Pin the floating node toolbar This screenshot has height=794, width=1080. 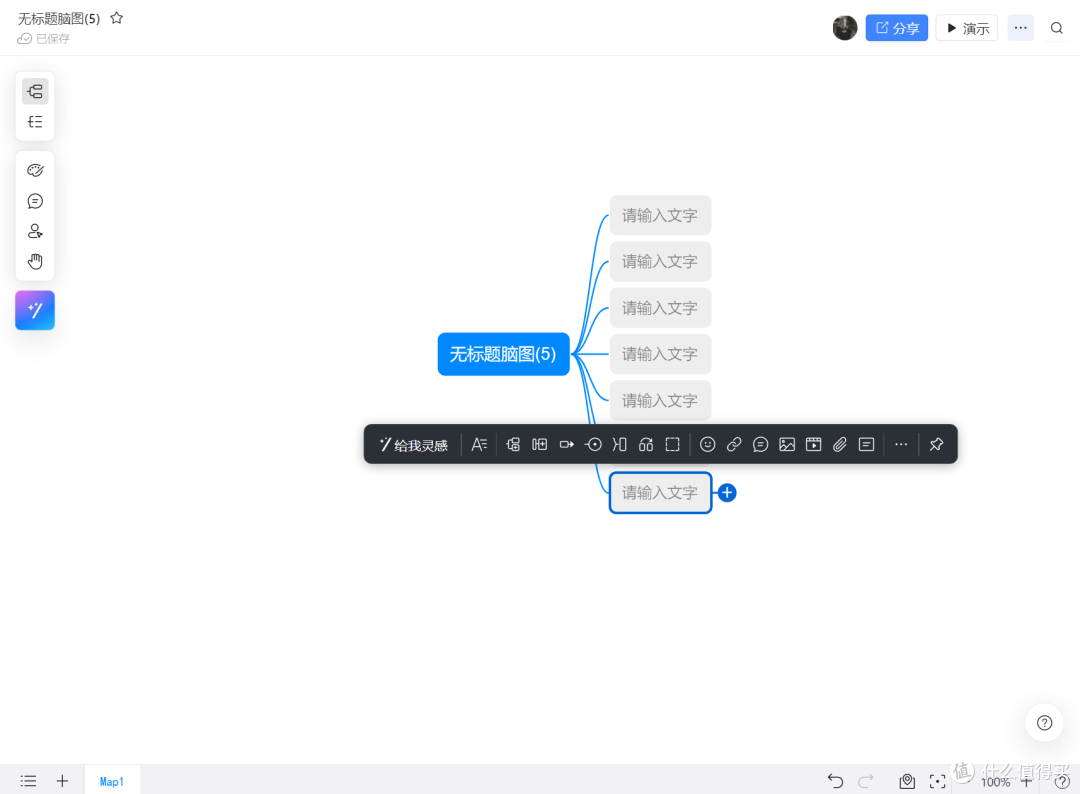[936, 445]
